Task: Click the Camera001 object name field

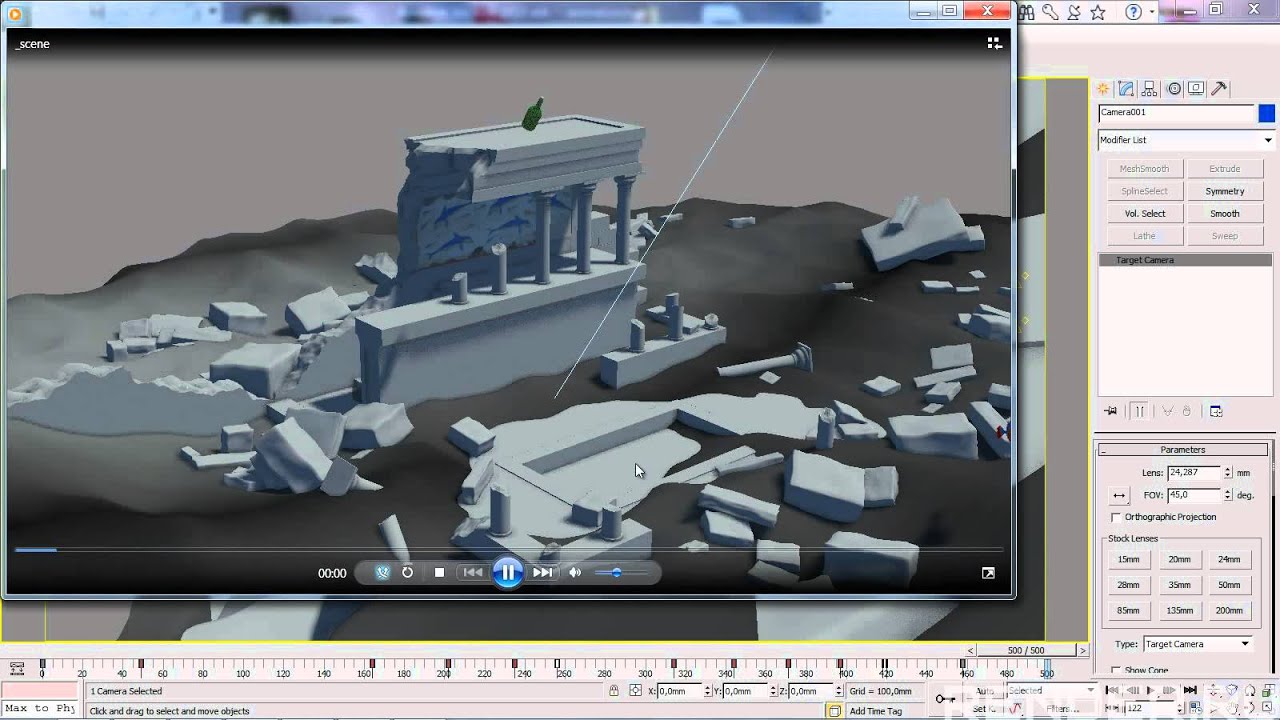Action: [x=1176, y=113]
